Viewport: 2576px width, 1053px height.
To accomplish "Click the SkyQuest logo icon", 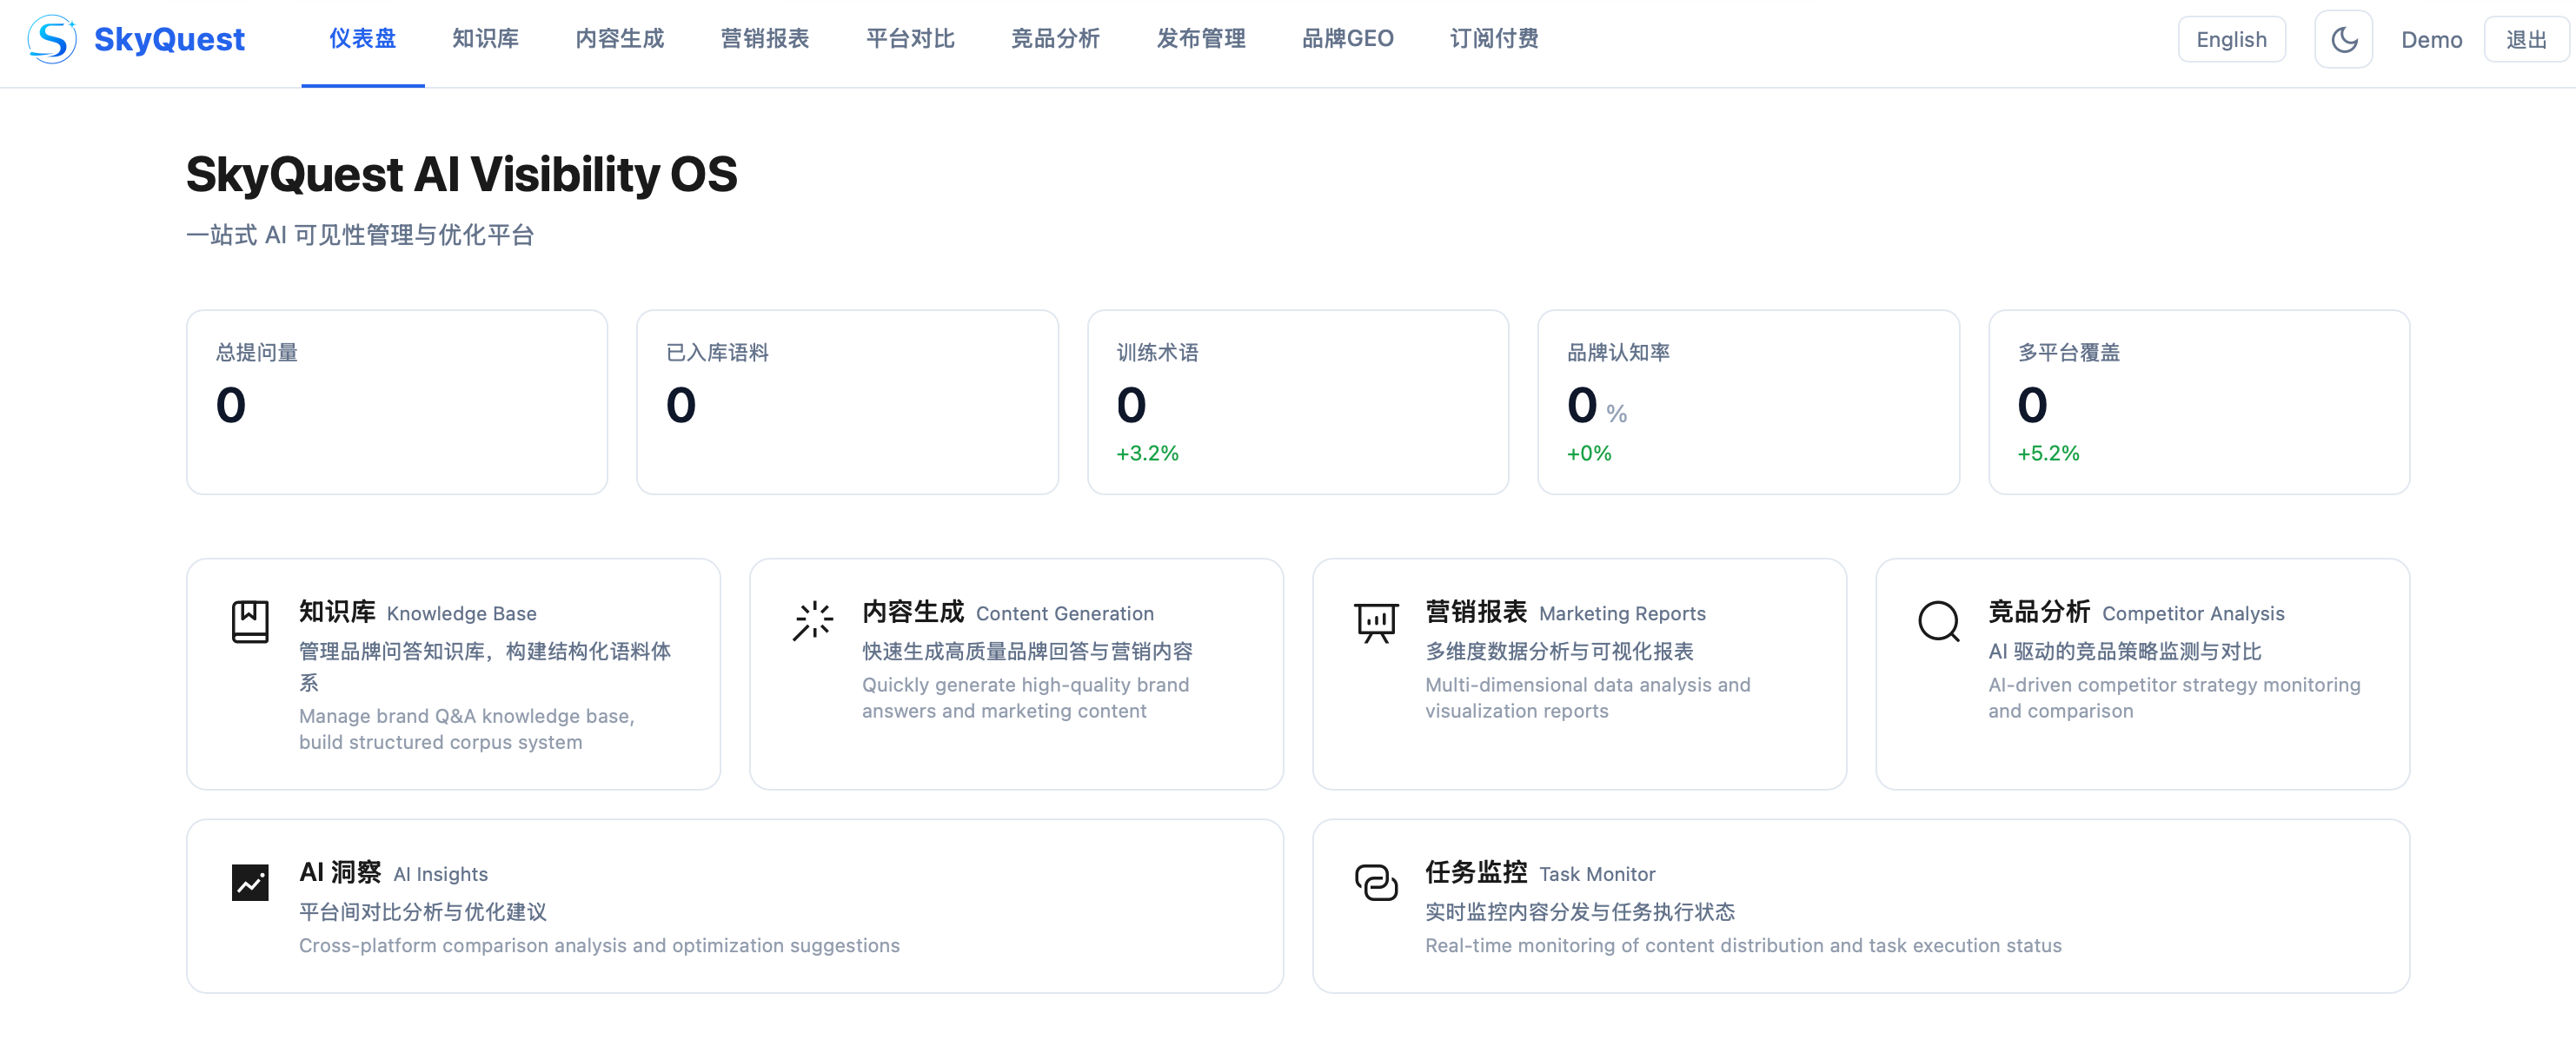I will click(x=52, y=39).
